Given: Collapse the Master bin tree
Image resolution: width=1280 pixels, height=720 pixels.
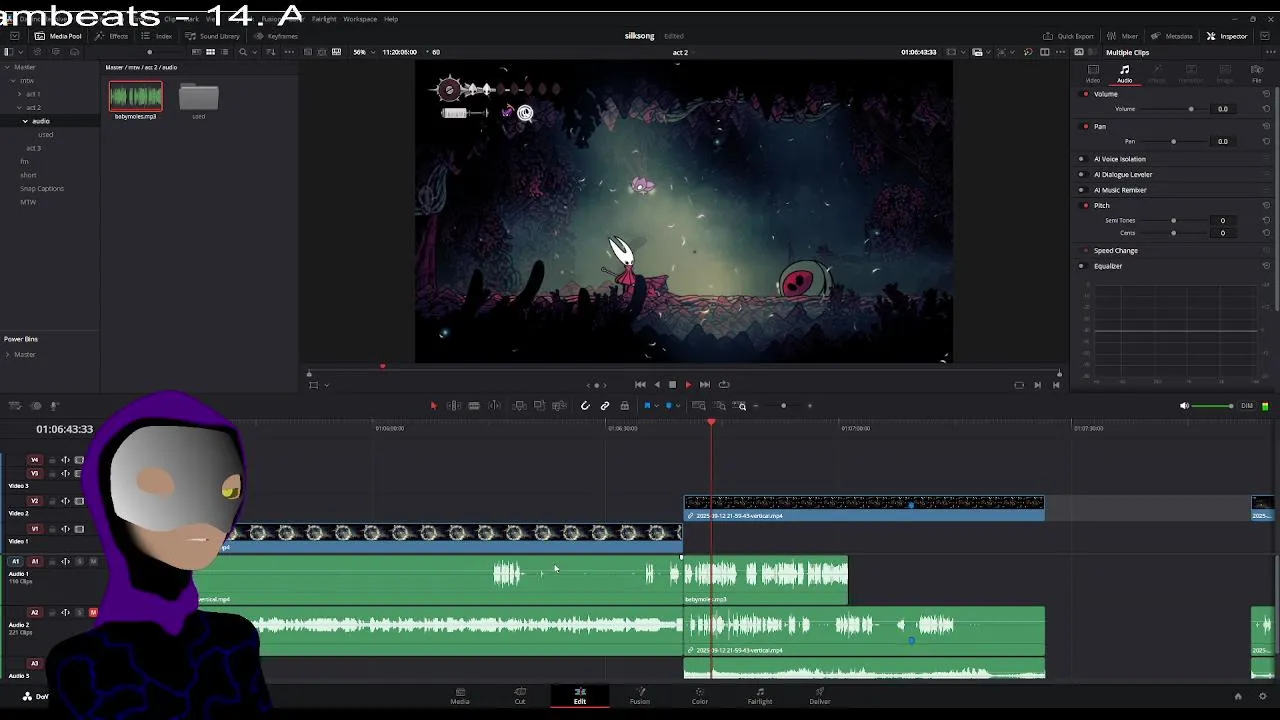Looking at the screenshot, I should 7,67.
